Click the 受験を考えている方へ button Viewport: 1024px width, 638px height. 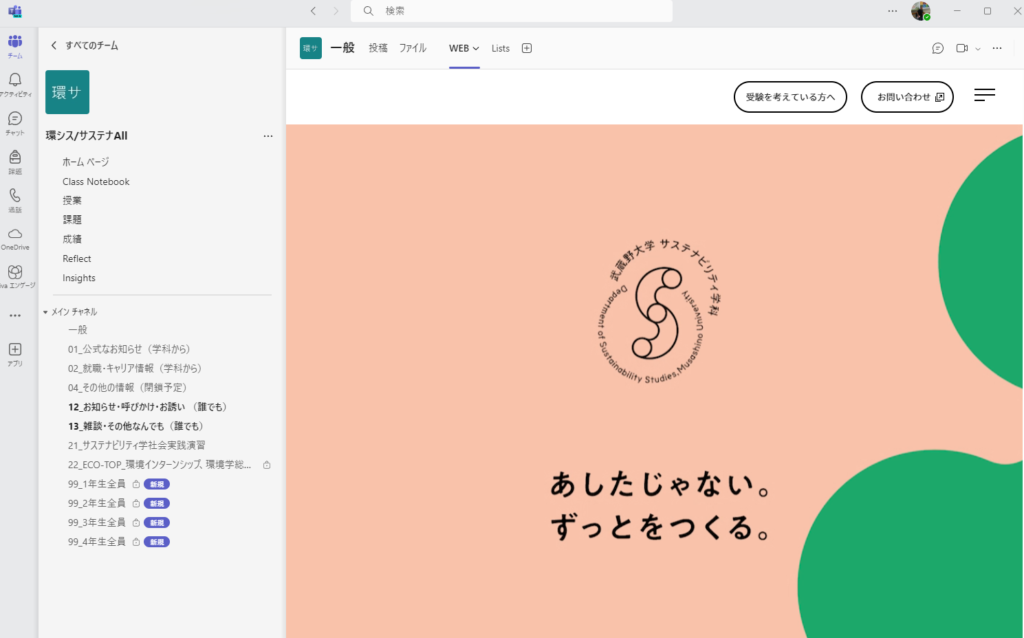(790, 97)
